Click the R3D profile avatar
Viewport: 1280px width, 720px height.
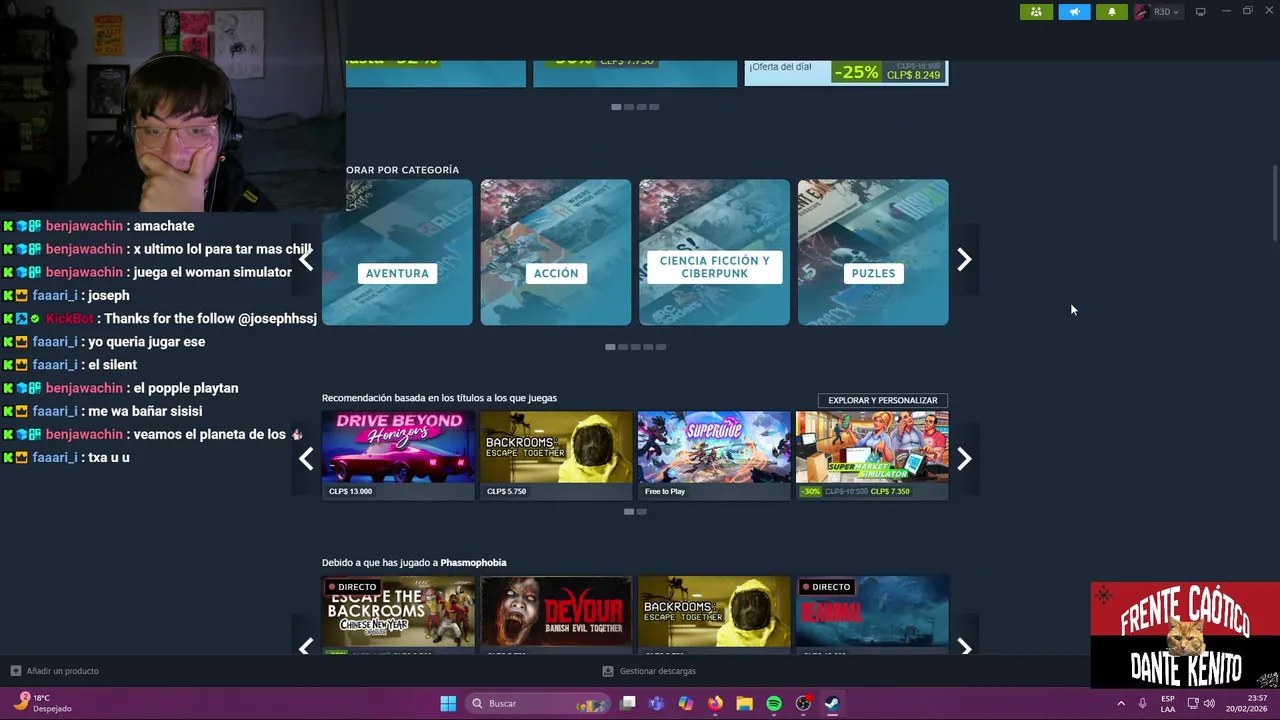pyautogui.click(x=1142, y=12)
